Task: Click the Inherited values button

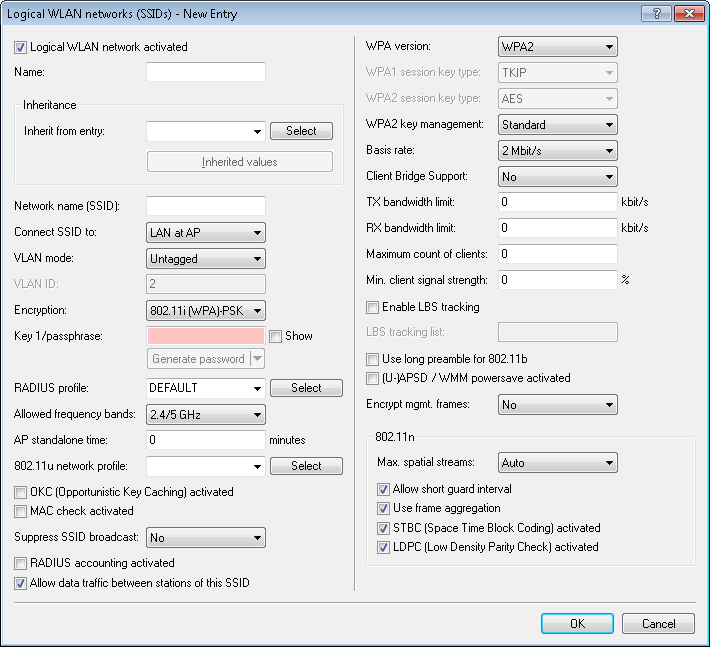Action: 240,162
